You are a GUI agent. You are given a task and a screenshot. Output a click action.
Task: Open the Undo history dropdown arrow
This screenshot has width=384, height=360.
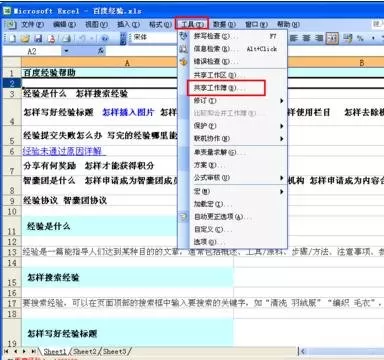[x=91, y=38]
